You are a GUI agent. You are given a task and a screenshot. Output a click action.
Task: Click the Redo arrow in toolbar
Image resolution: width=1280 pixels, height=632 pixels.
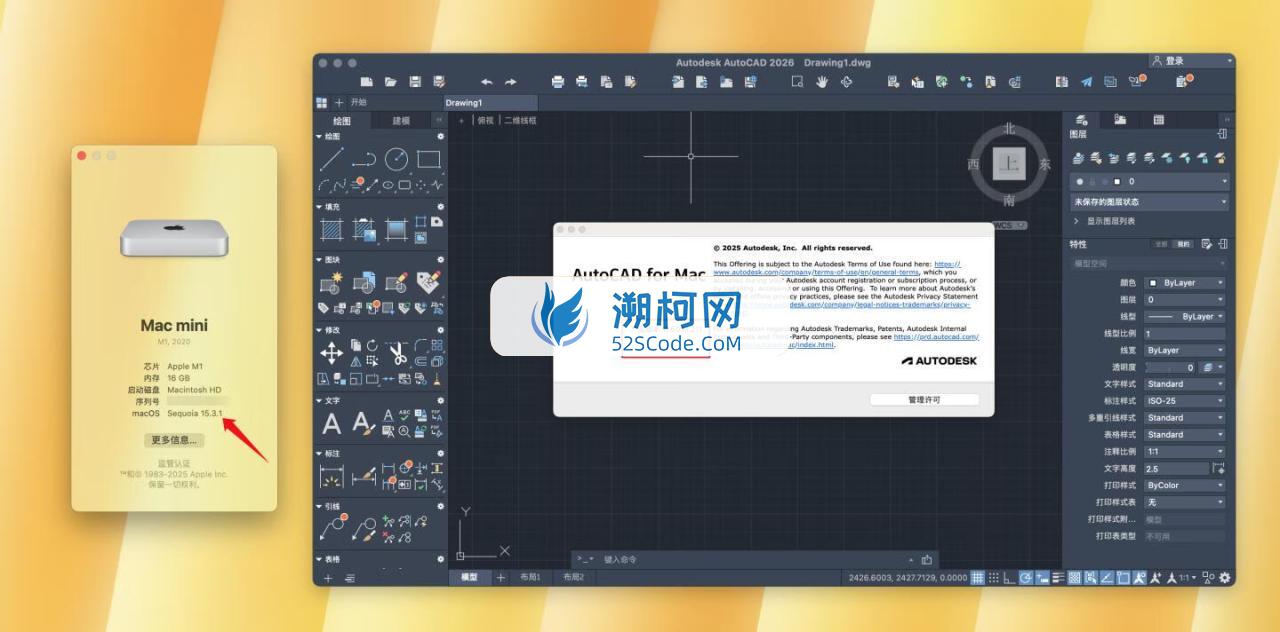tap(510, 81)
